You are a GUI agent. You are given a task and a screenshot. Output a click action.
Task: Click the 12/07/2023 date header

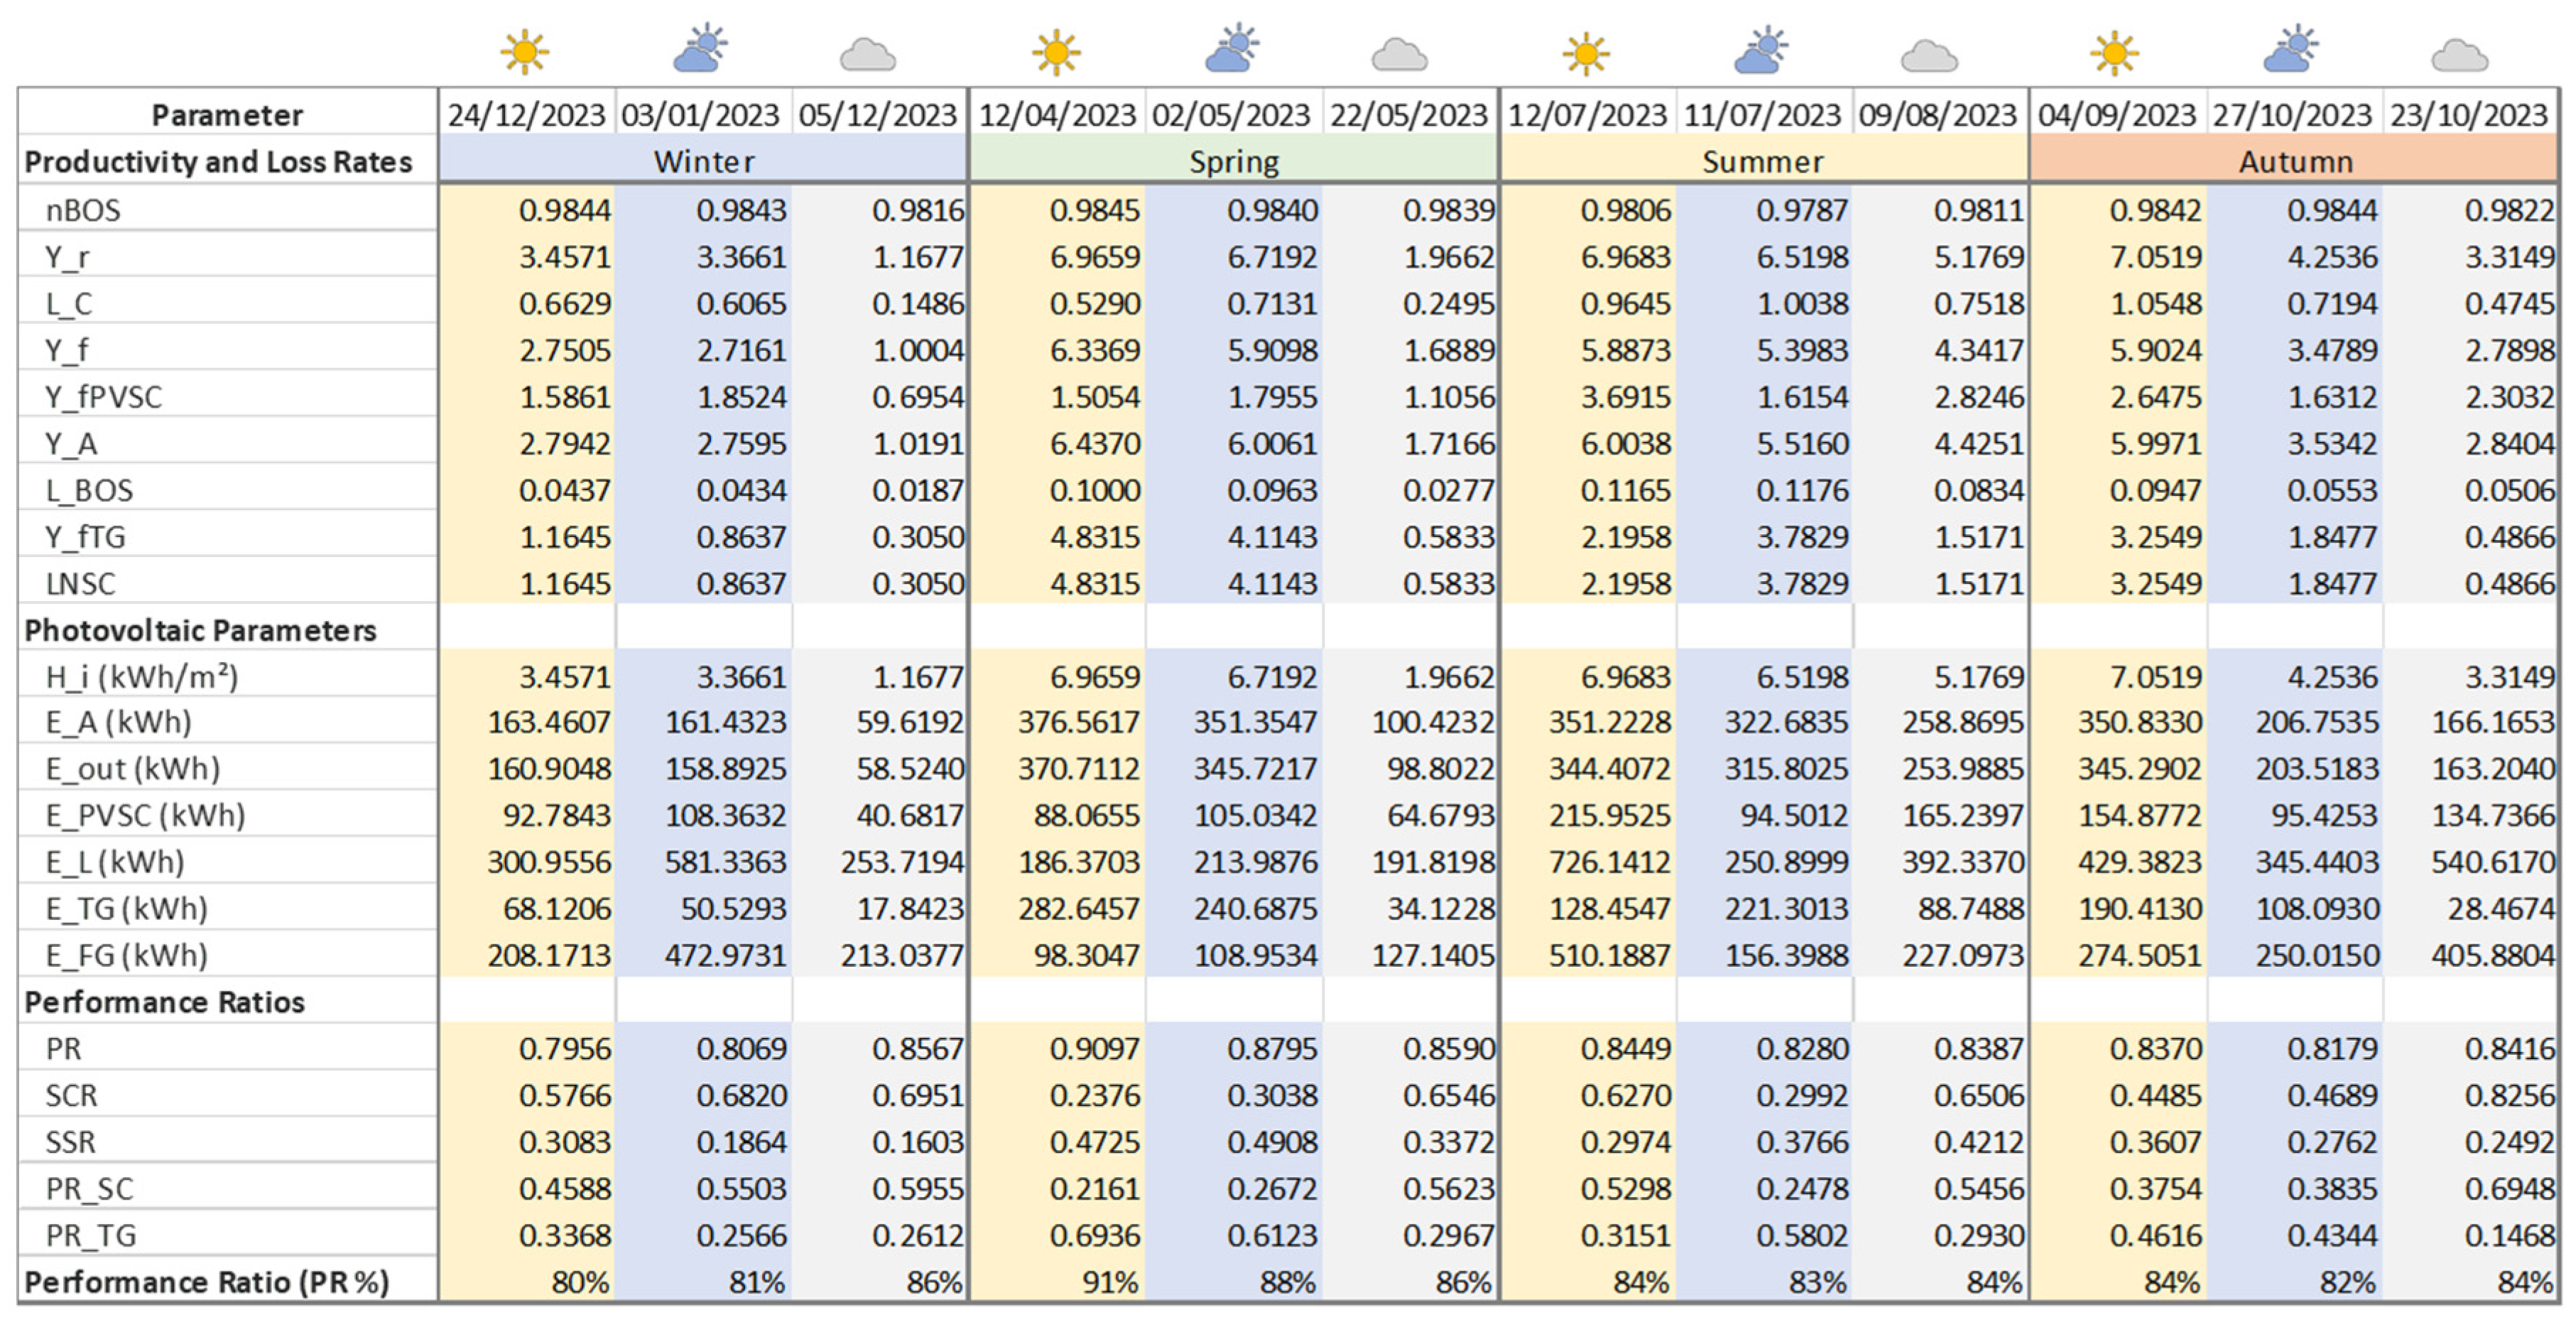tap(1587, 115)
